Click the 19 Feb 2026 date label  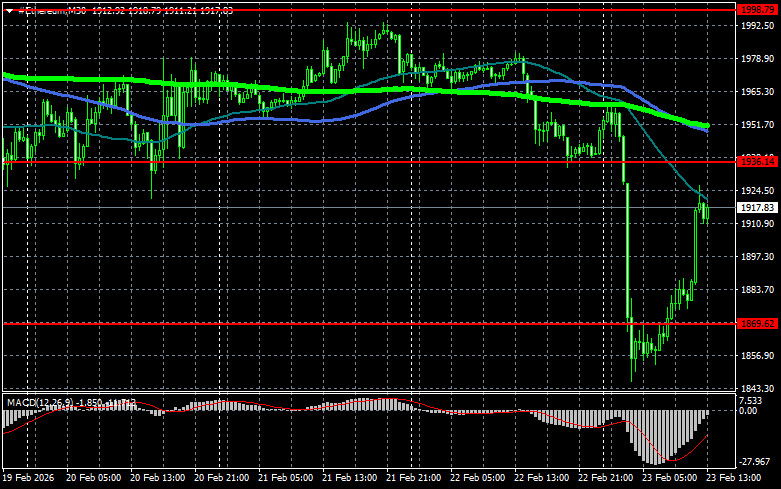pyautogui.click(x=30, y=479)
